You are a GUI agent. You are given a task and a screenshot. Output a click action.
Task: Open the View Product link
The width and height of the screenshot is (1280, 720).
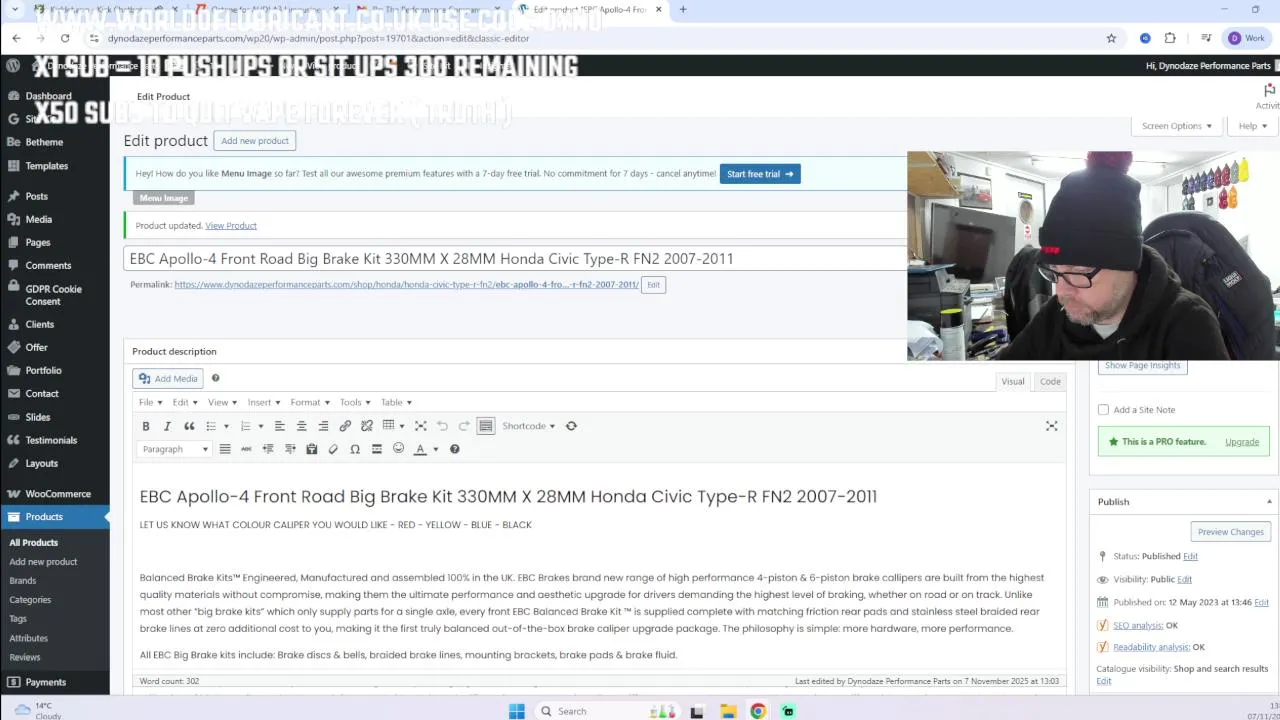coord(231,226)
